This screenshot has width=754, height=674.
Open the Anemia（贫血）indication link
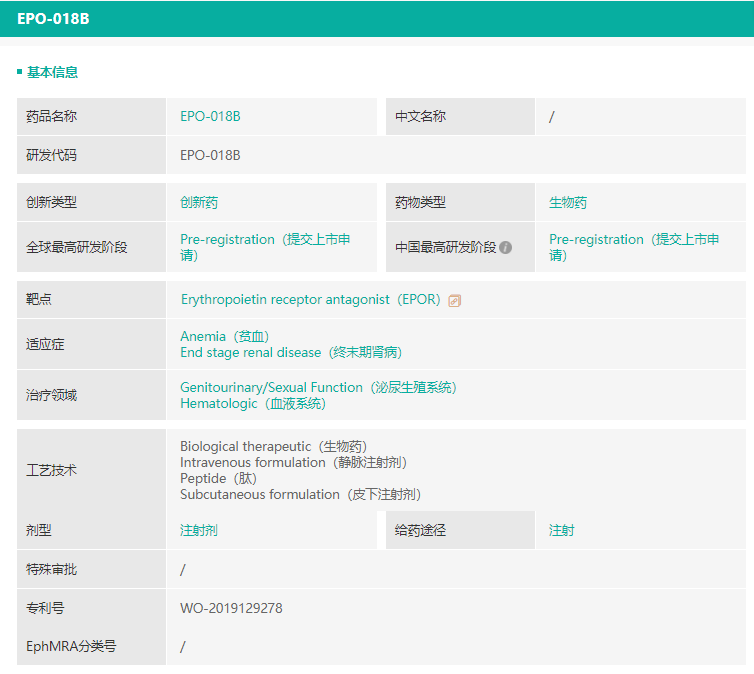click(225, 336)
